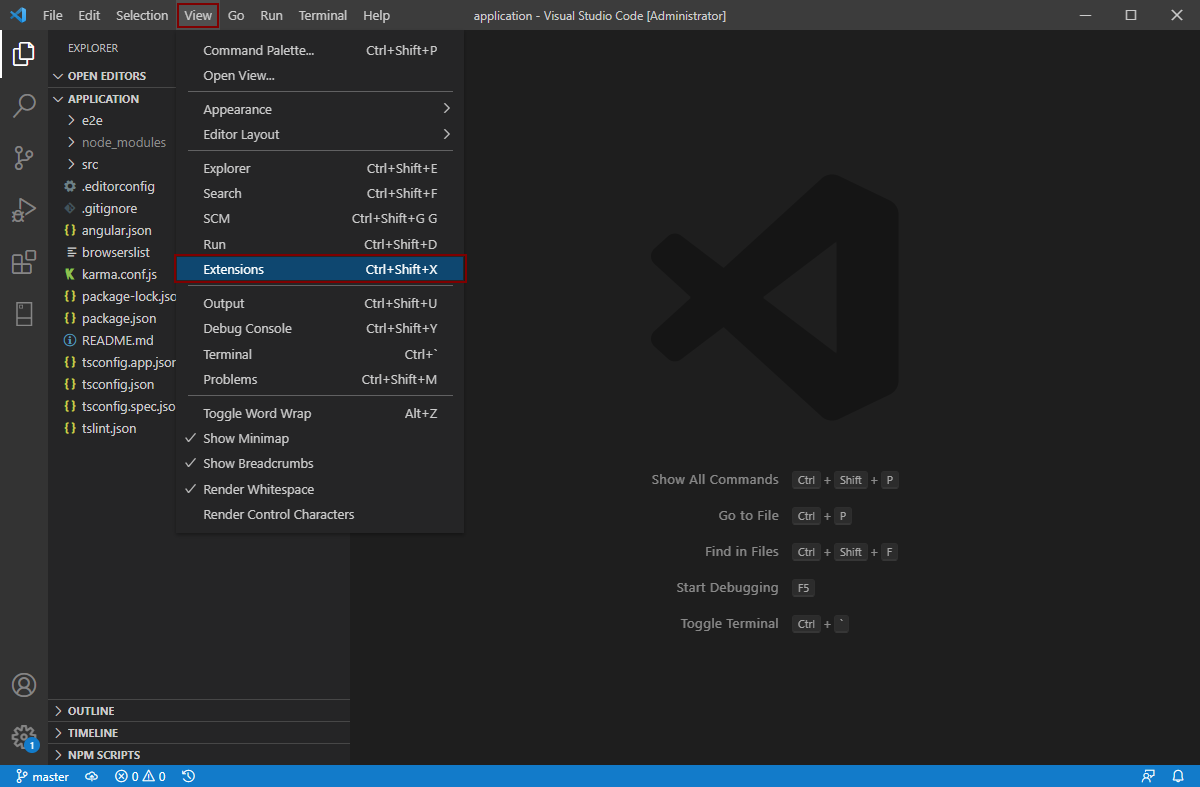Expand the OUTLINE panel

coord(199,711)
